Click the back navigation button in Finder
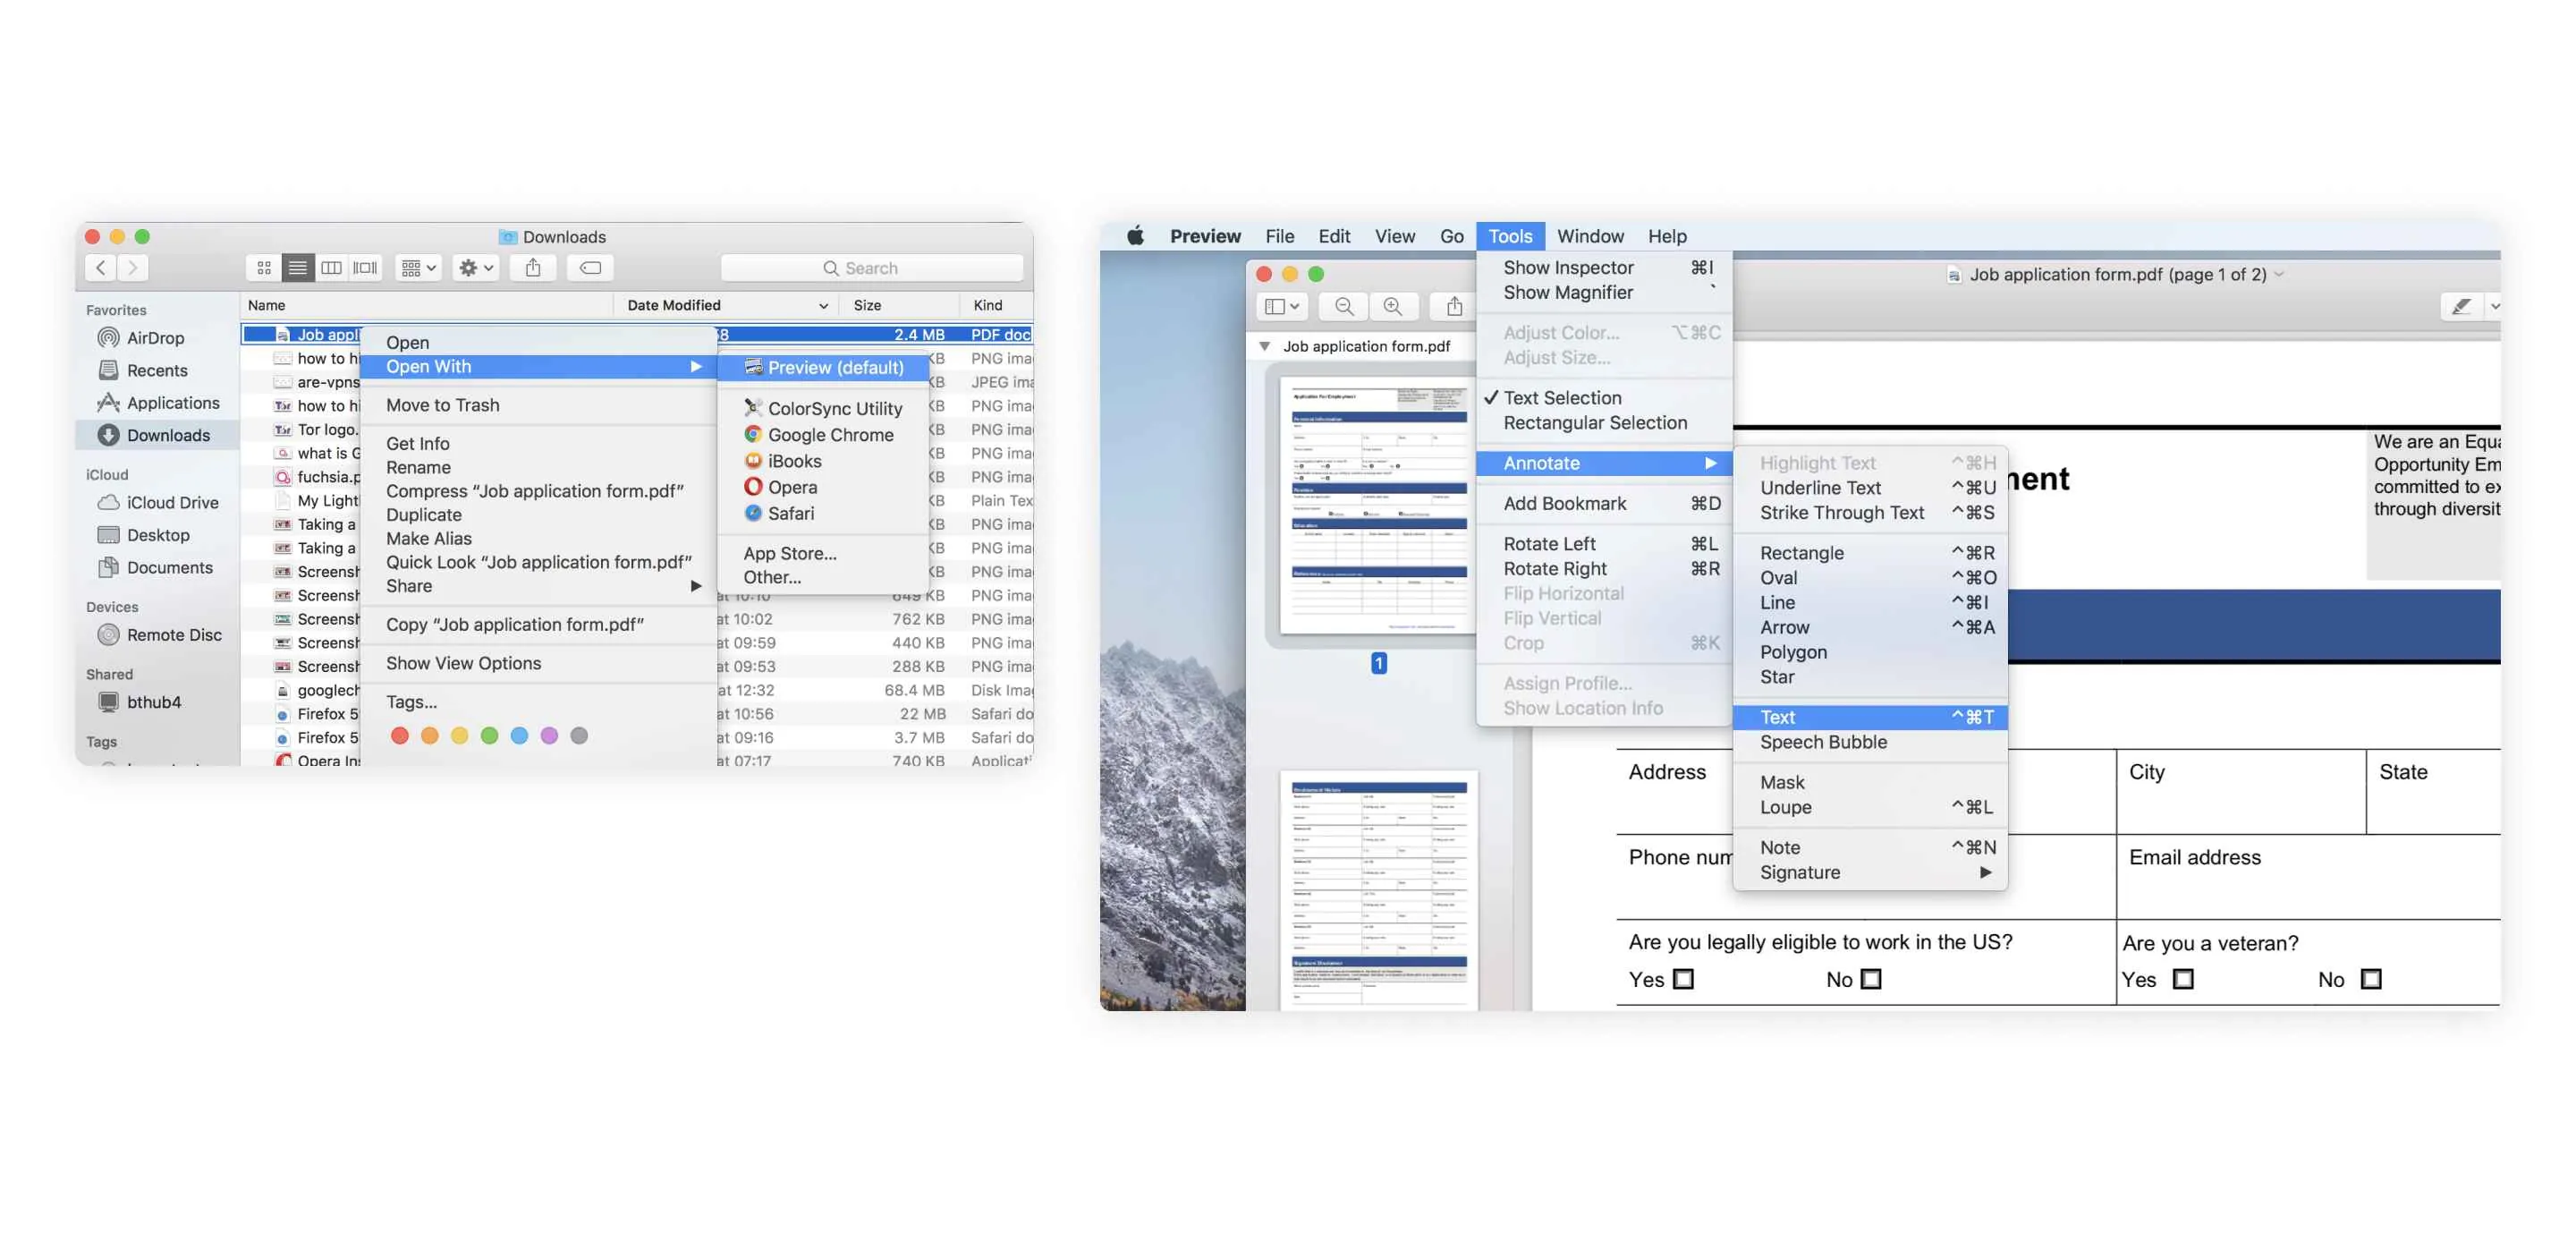 (101, 267)
